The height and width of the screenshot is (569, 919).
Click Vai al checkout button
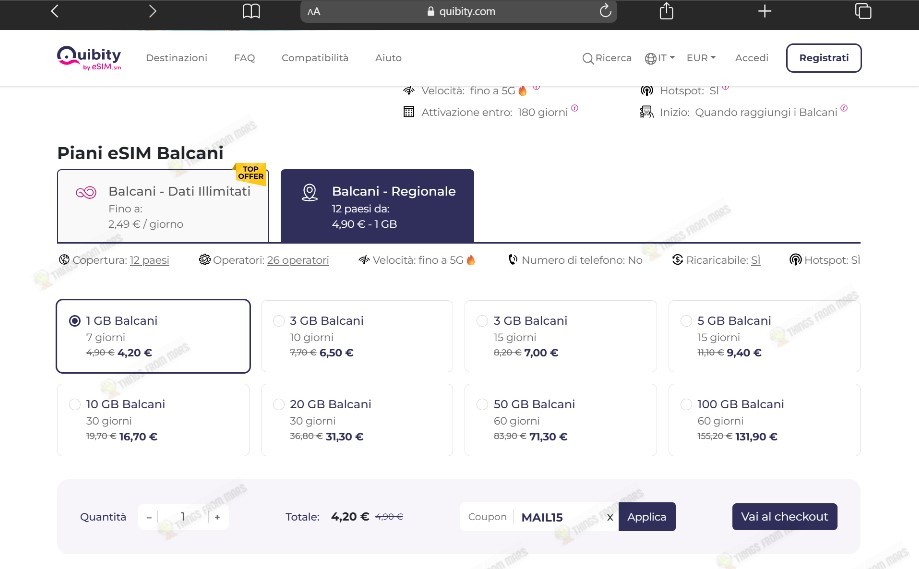[x=784, y=517]
